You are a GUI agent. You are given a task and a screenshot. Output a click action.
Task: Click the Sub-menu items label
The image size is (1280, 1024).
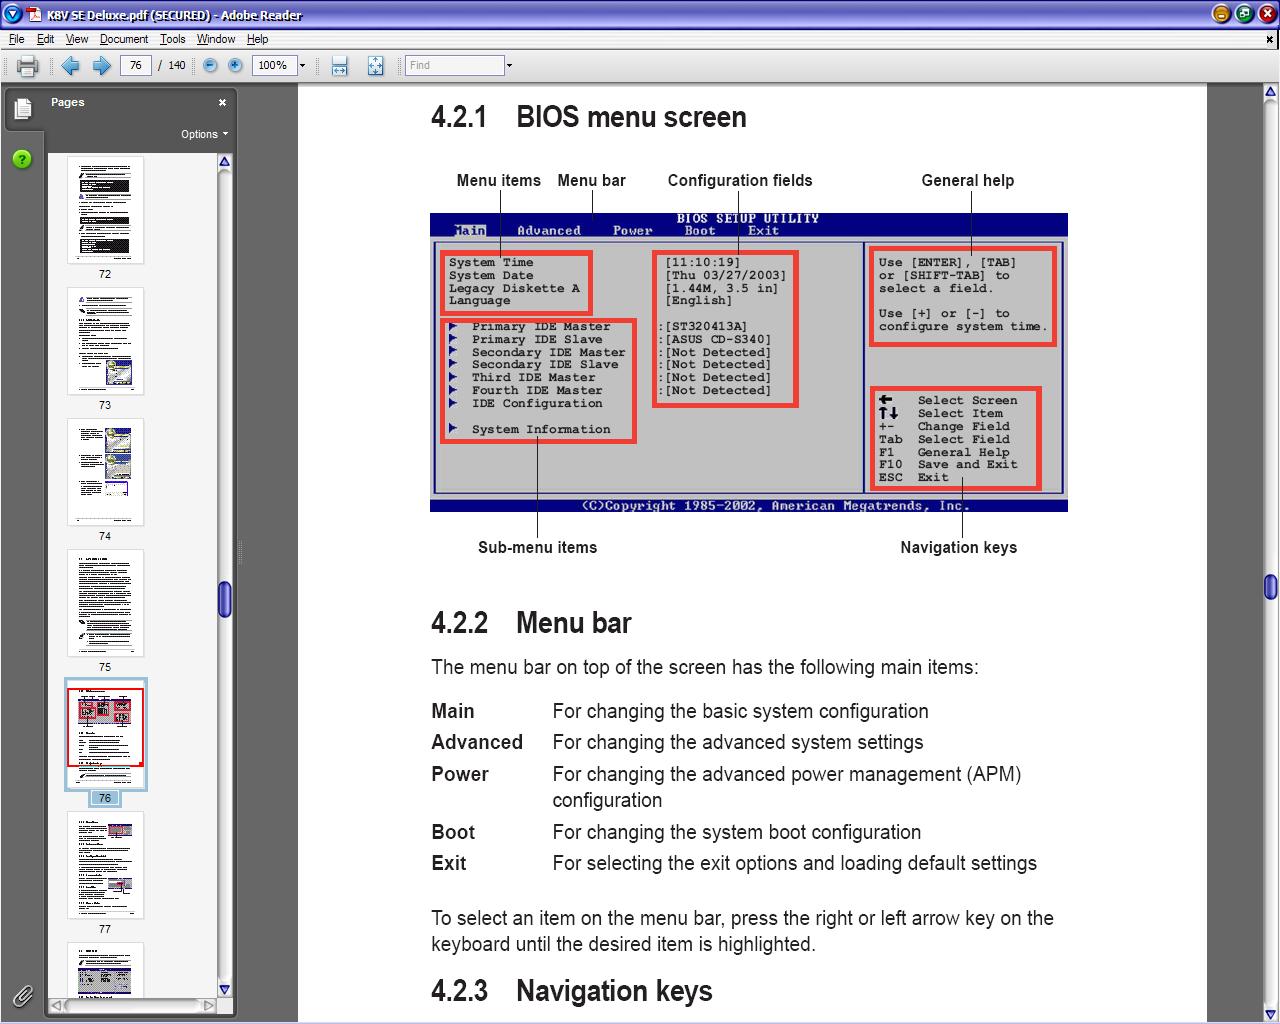tap(537, 547)
